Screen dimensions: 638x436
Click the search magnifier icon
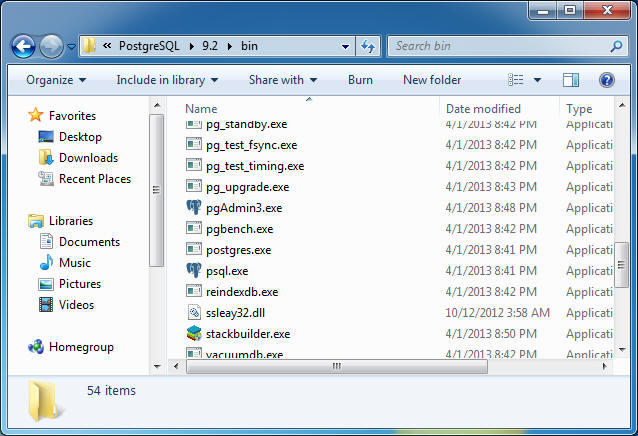tap(617, 46)
